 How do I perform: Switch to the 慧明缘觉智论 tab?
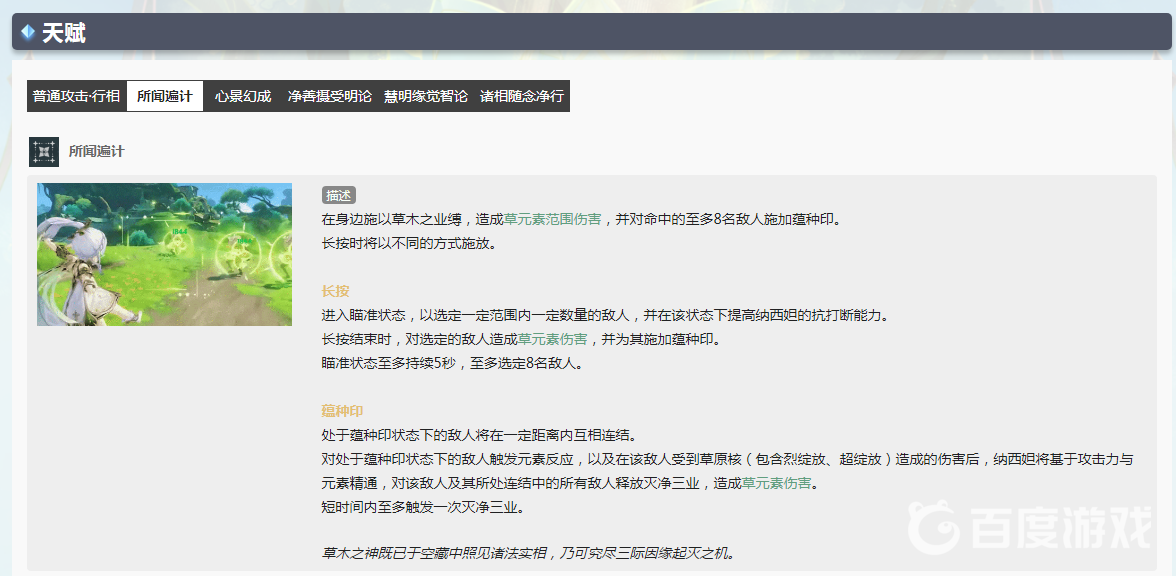click(426, 96)
